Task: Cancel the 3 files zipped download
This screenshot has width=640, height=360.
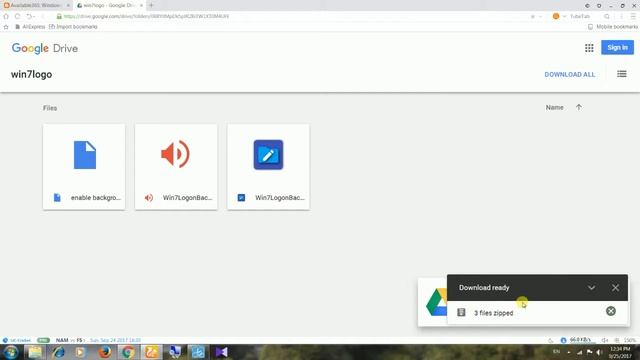Action: (611, 311)
